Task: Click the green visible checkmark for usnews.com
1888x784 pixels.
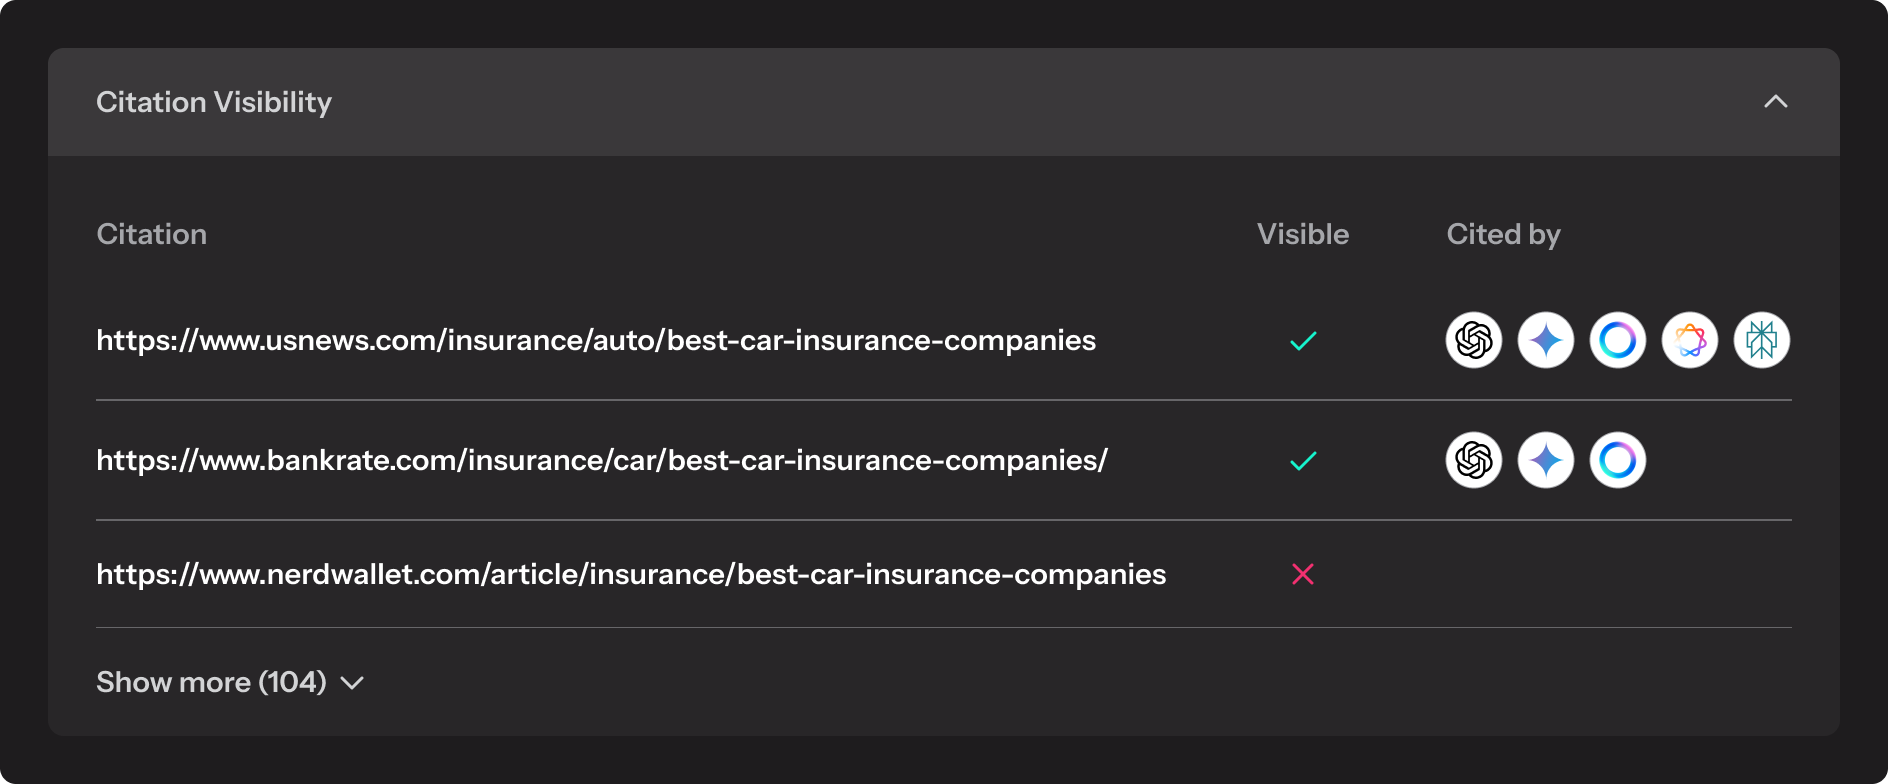Action: coord(1303,341)
